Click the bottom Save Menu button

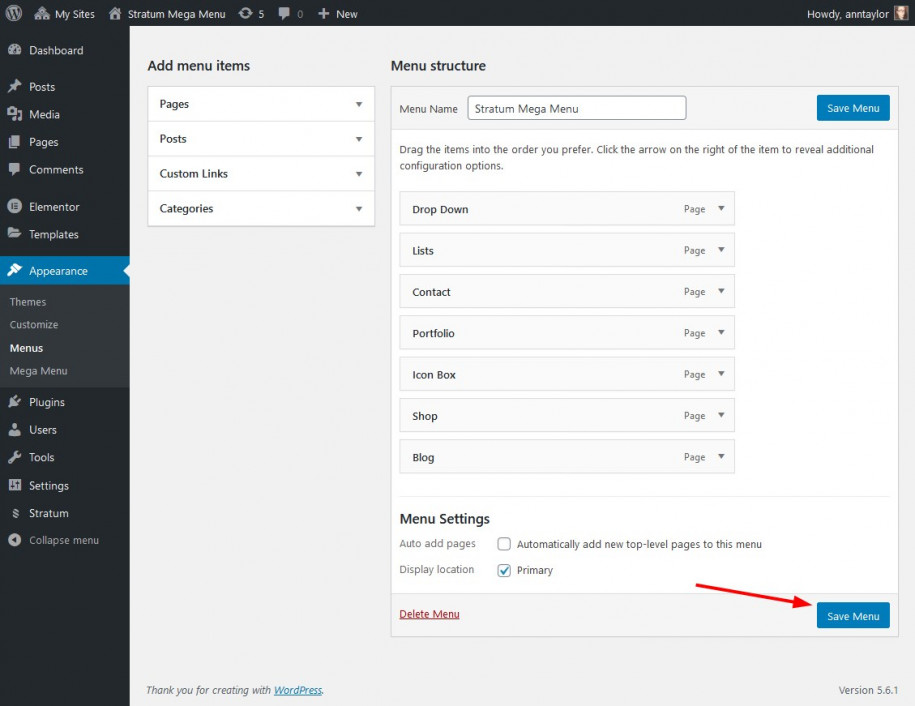(853, 616)
